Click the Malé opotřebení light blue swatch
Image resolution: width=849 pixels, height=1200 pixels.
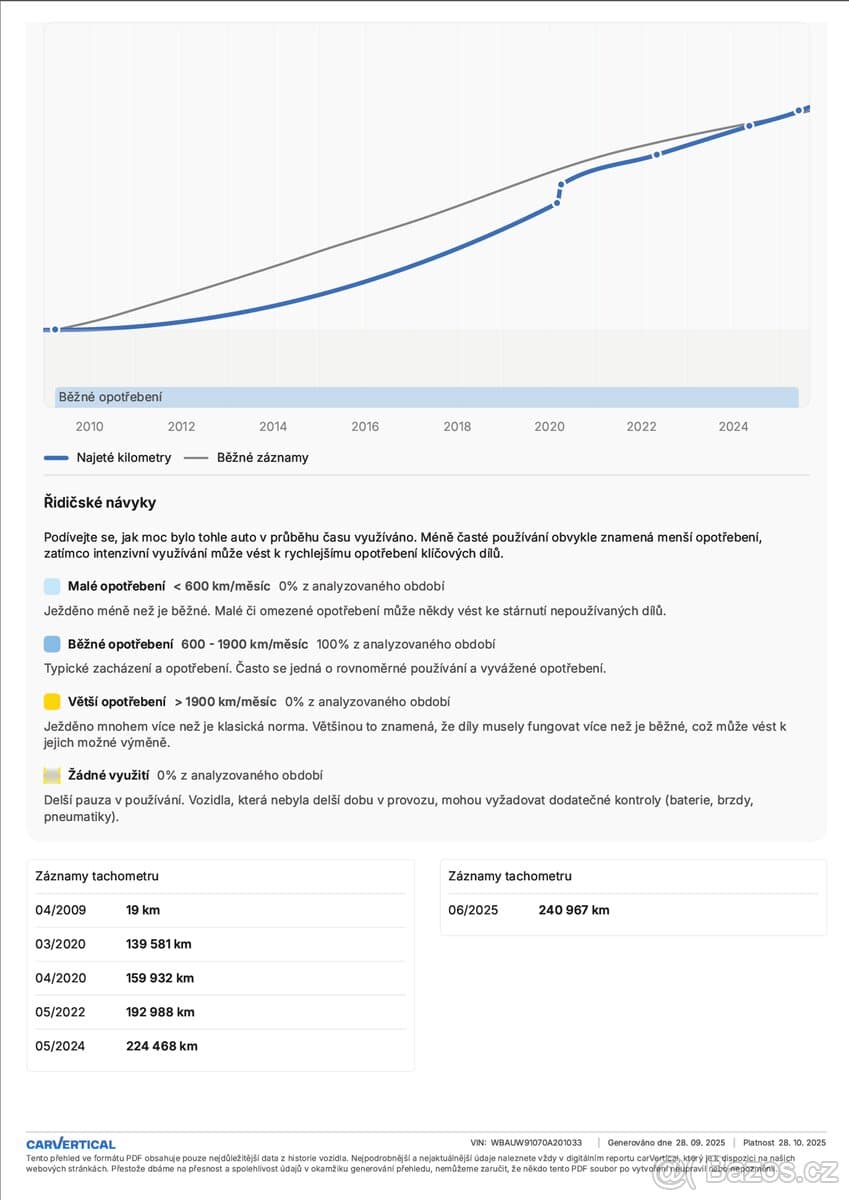coord(52,587)
